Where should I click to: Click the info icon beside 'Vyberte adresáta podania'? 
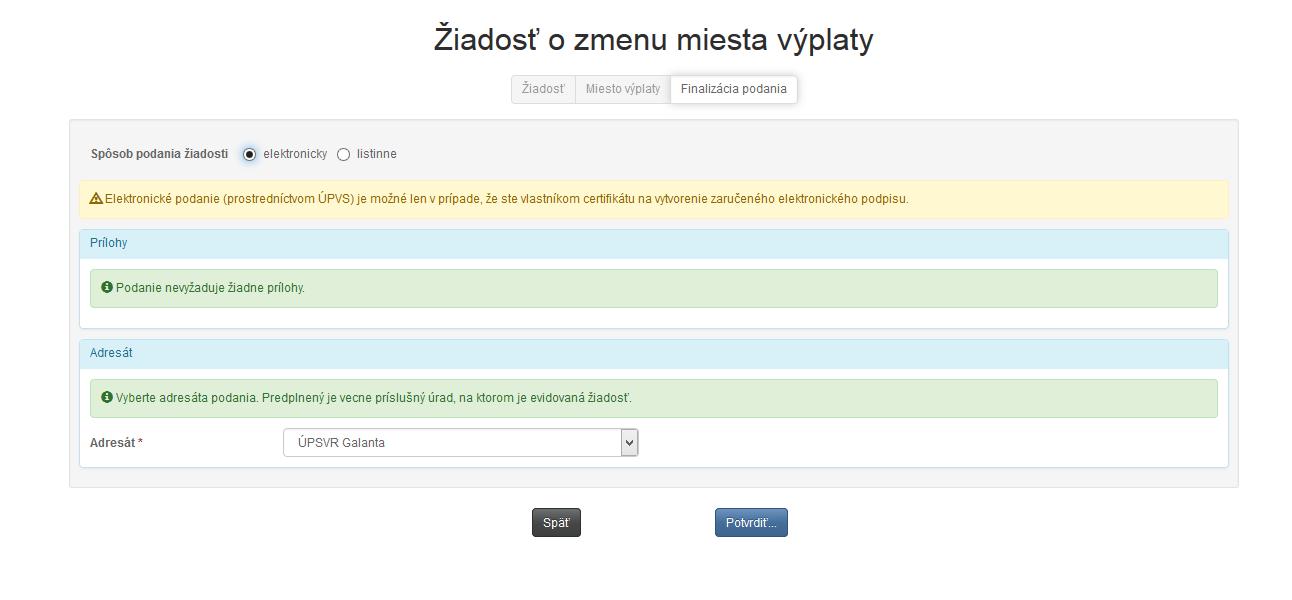pos(107,398)
